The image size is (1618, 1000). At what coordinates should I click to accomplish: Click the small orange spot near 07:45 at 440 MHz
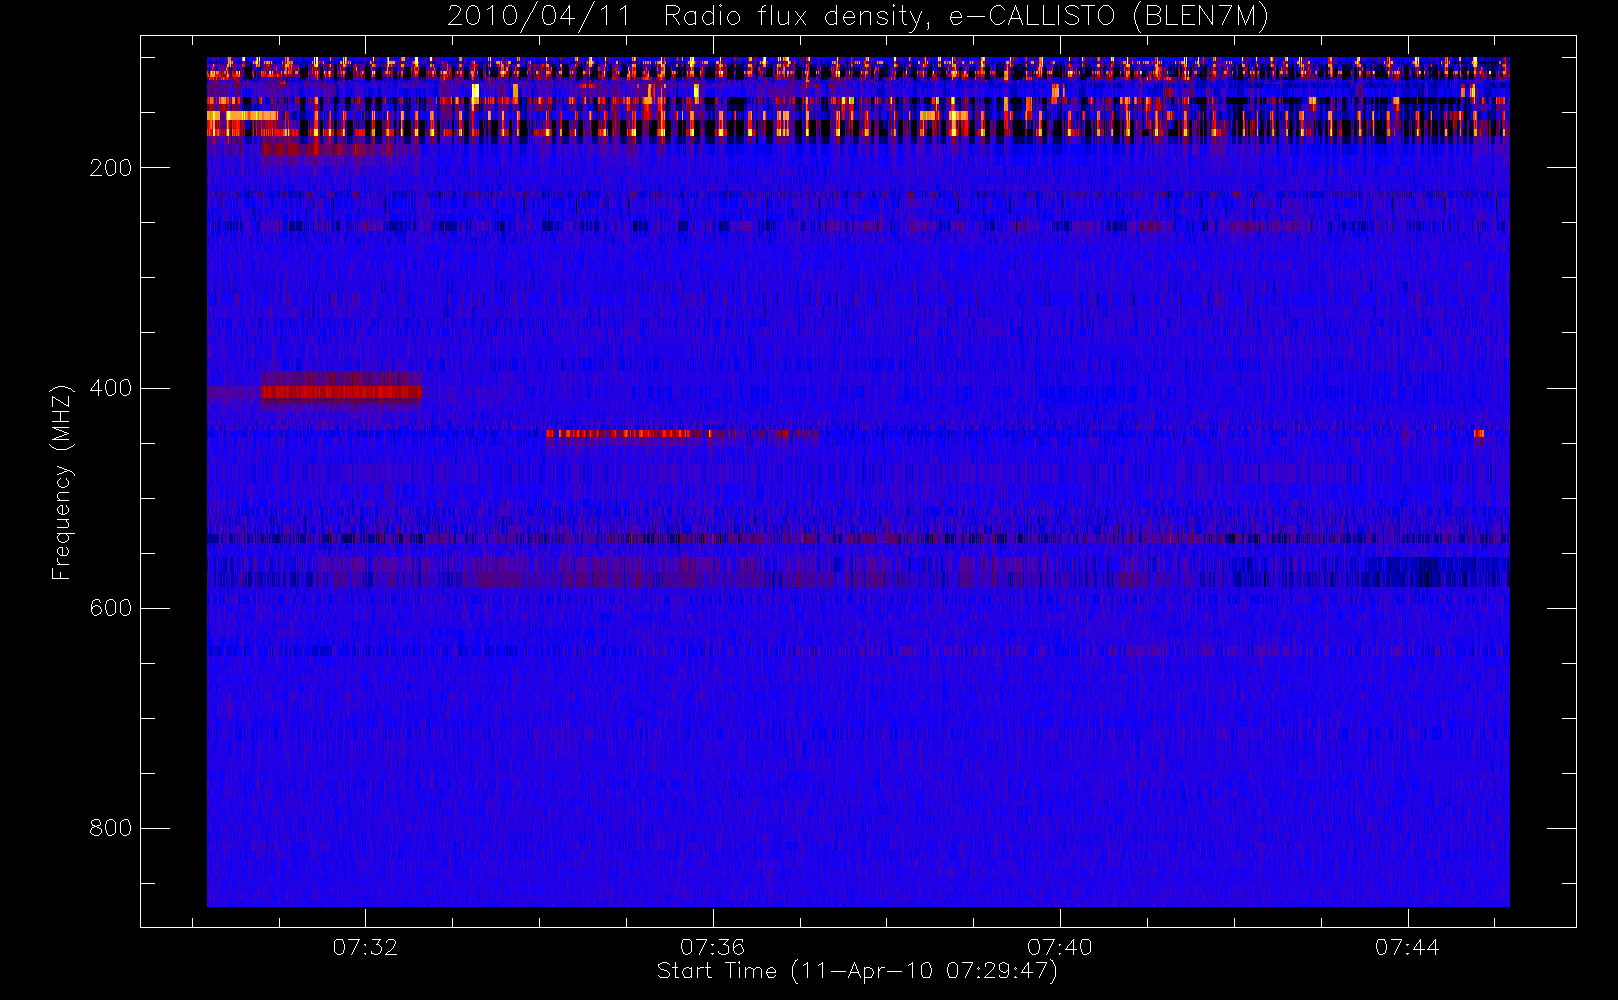coord(1479,434)
